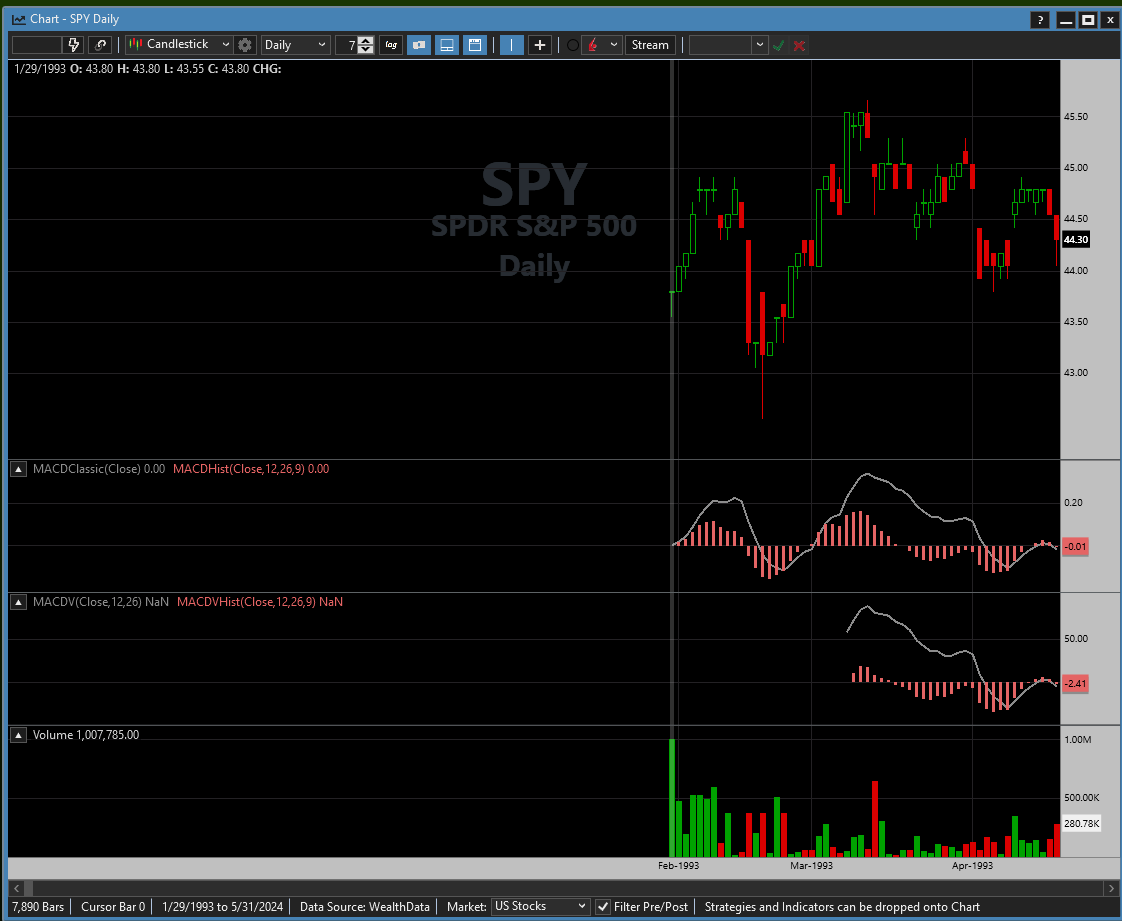The image size is (1122, 921).
Task: Click the 280.78K volume value tag
Action: (x=1081, y=824)
